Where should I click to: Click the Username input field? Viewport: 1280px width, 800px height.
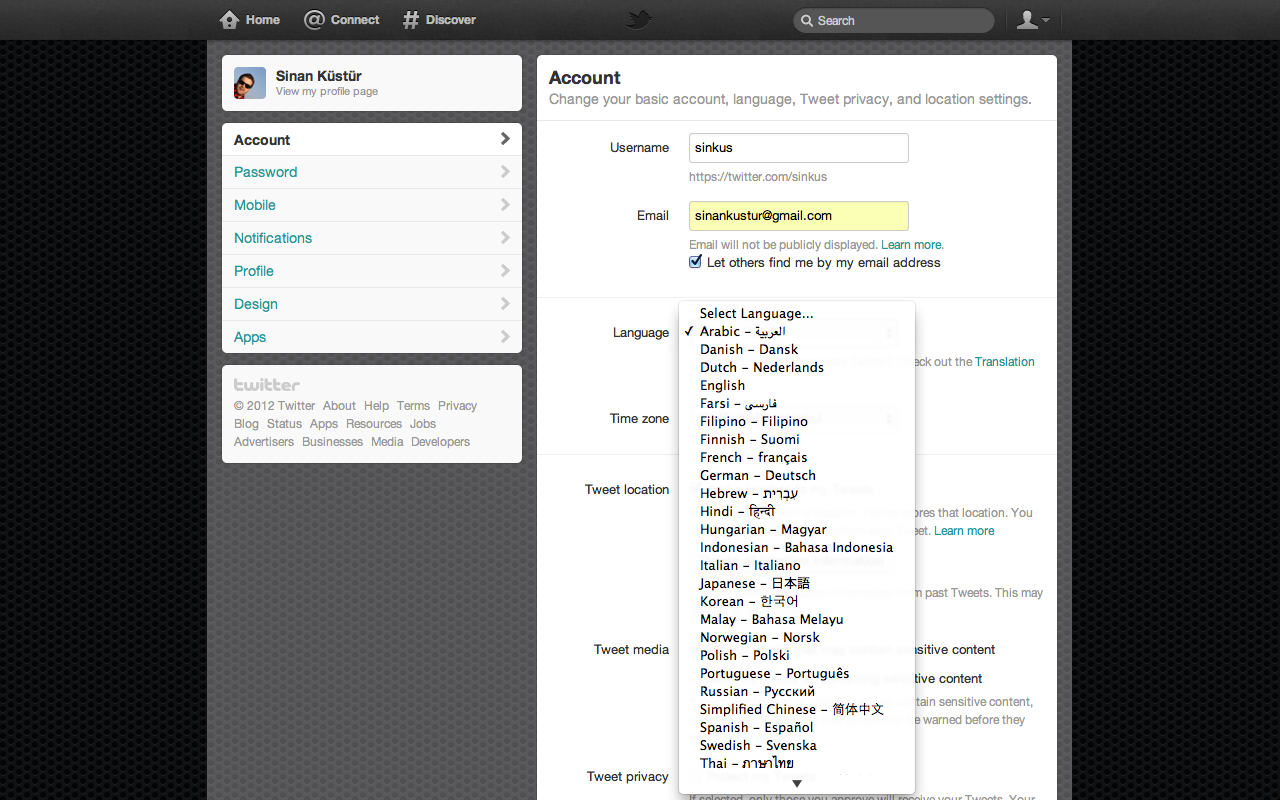[798, 148]
